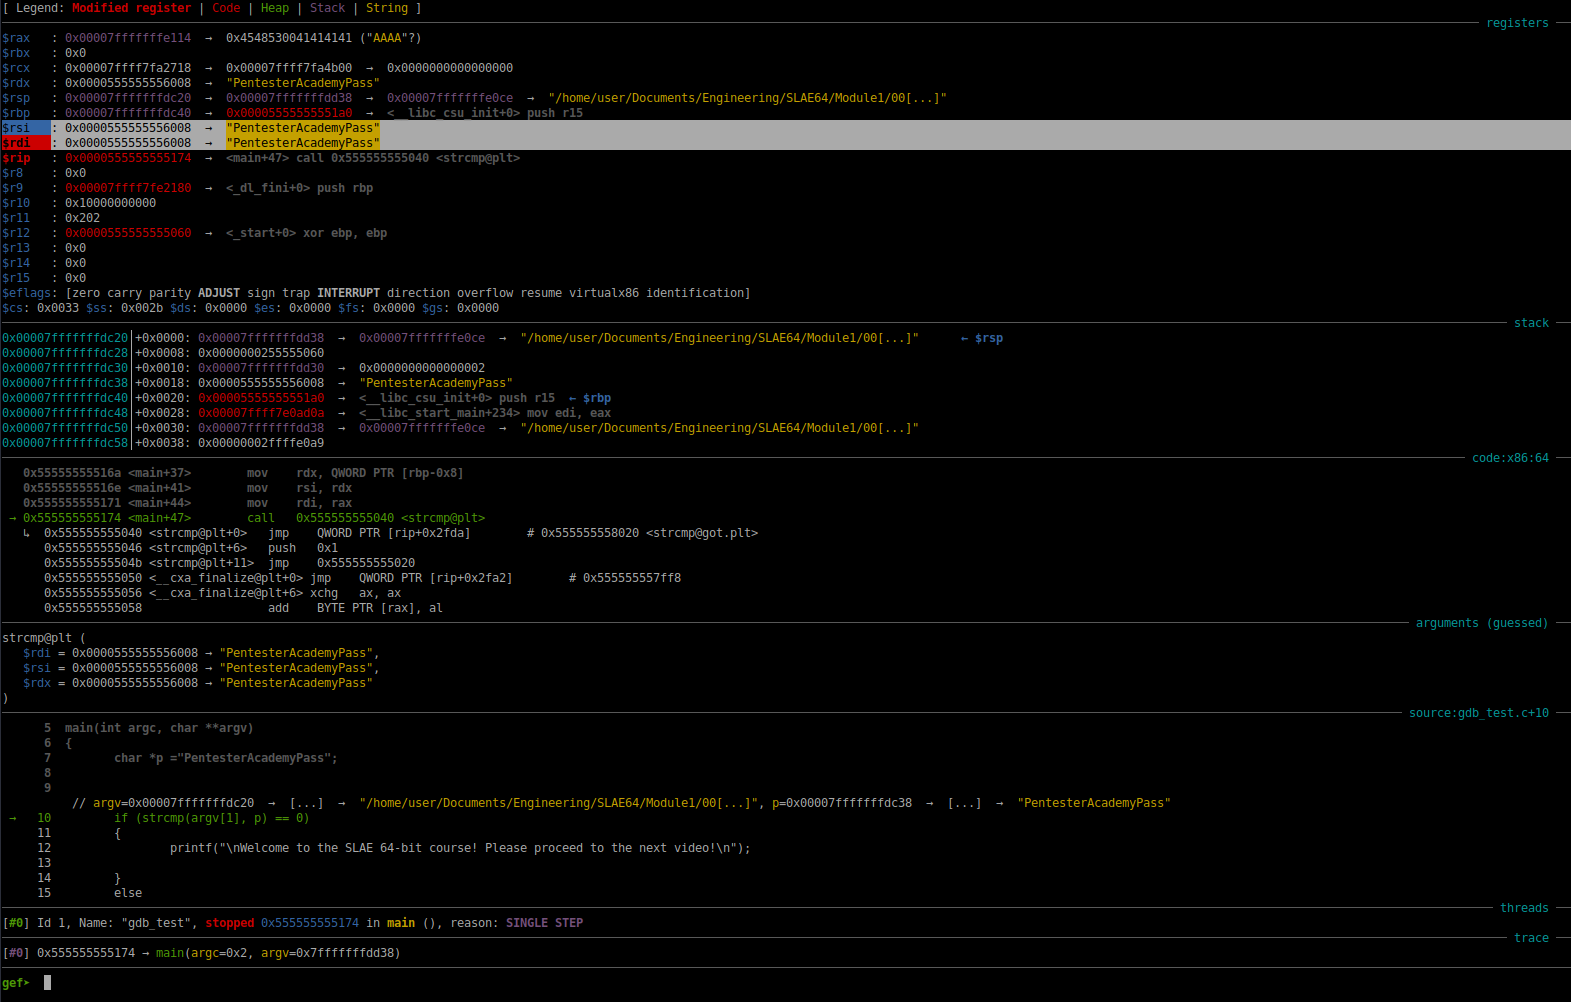Click the 'stack' section header
The height and width of the screenshot is (1002, 1571).
(x=1531, y=323)
